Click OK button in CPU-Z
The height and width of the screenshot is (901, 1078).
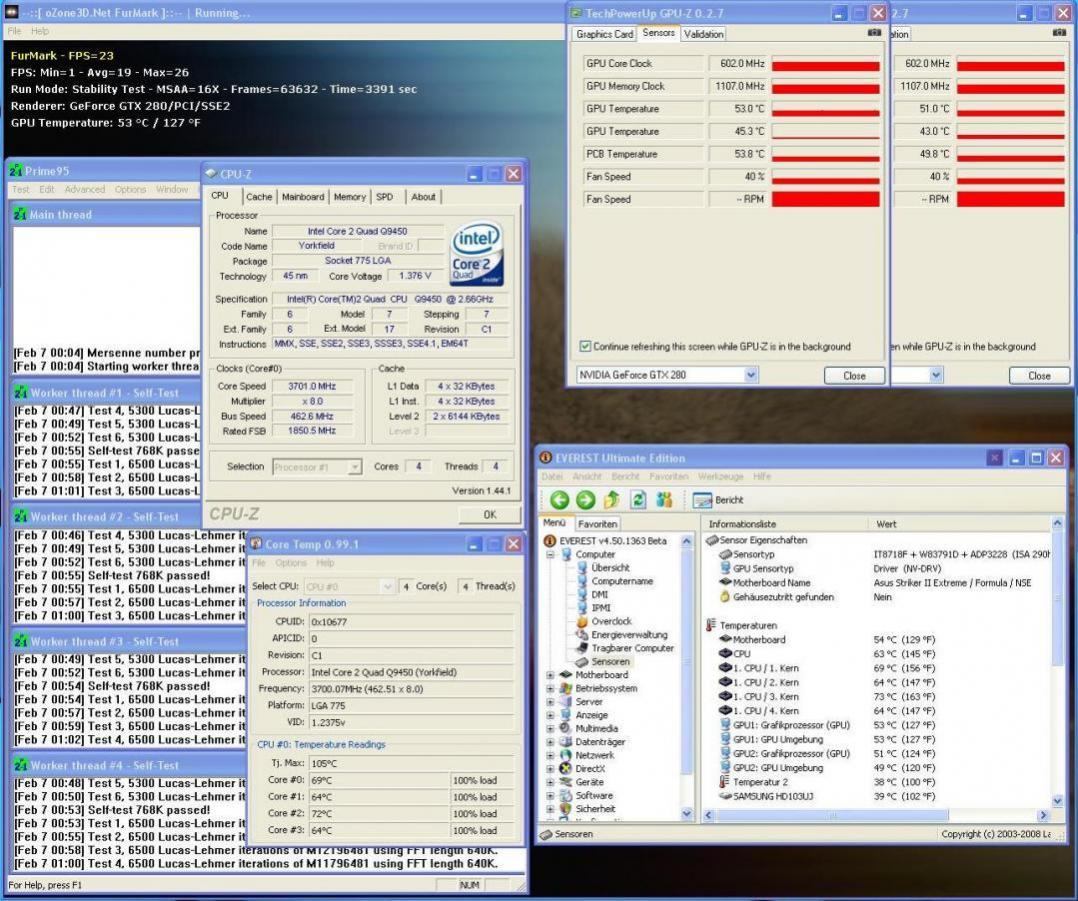click(490, 514)
